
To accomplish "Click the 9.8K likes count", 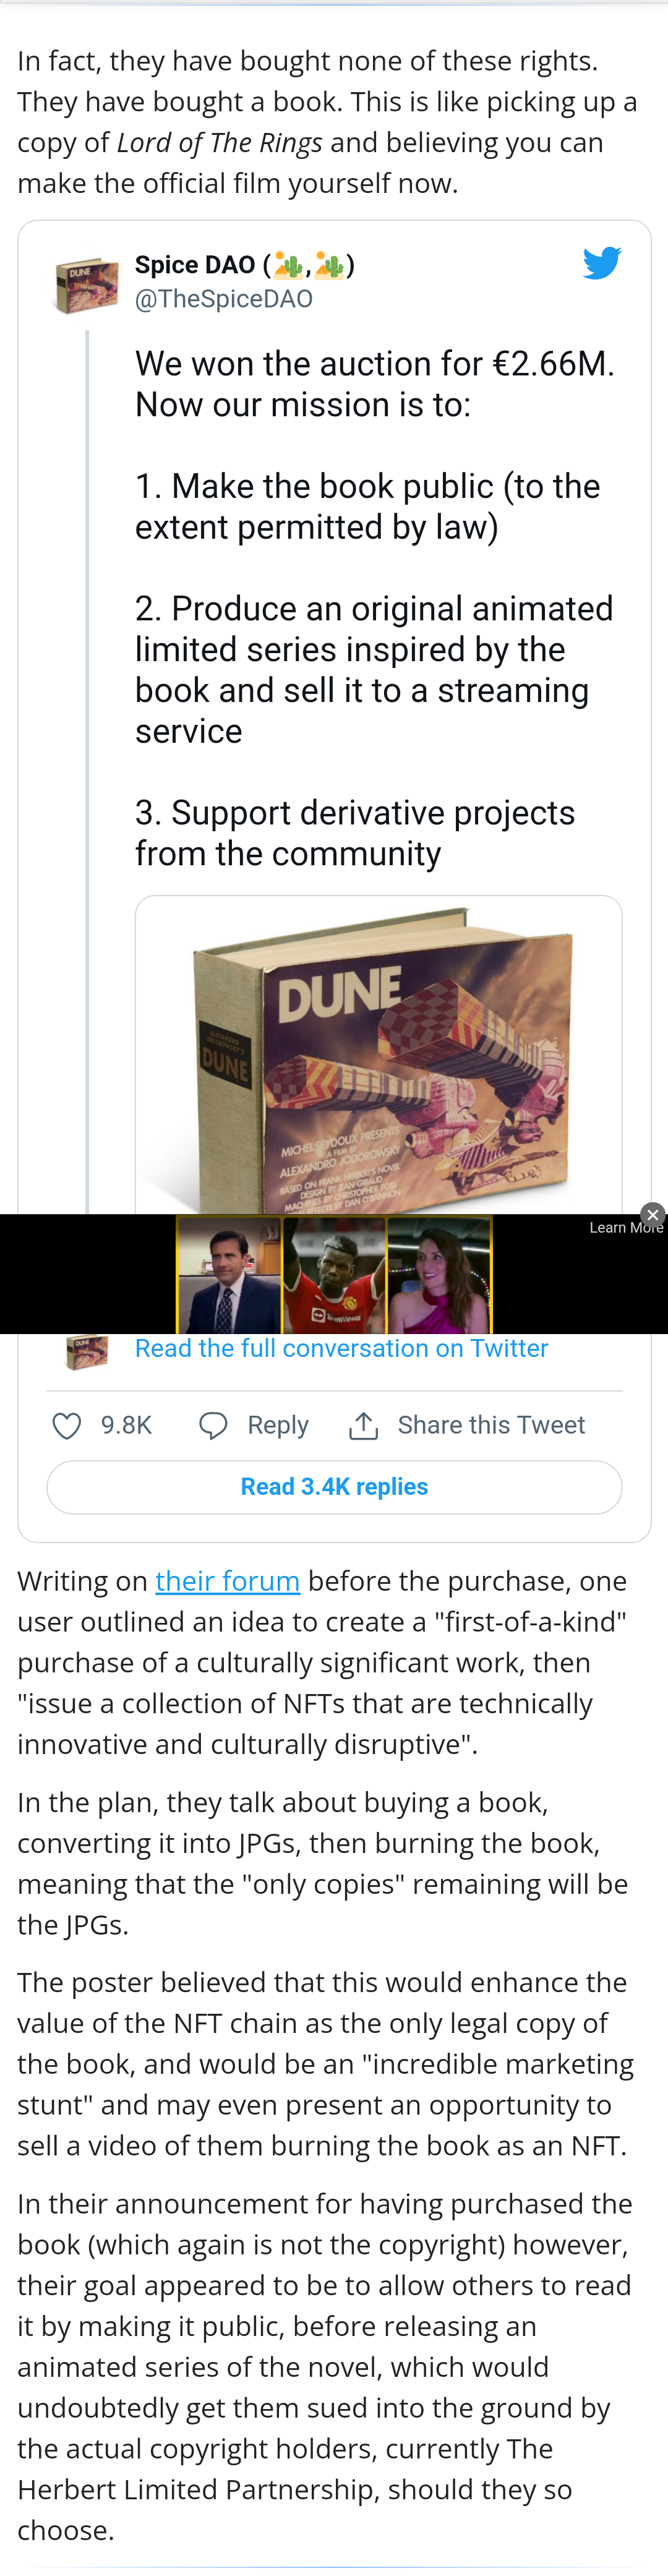I will 126,1425.
